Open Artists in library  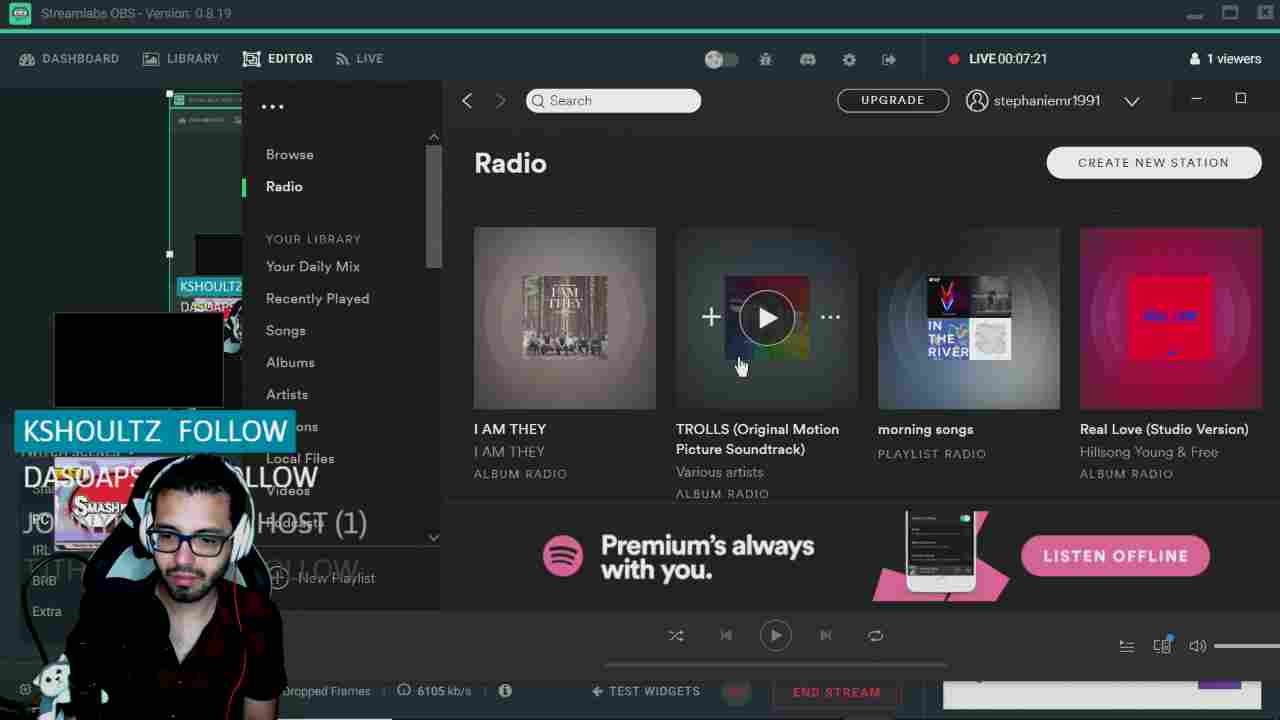287,394
